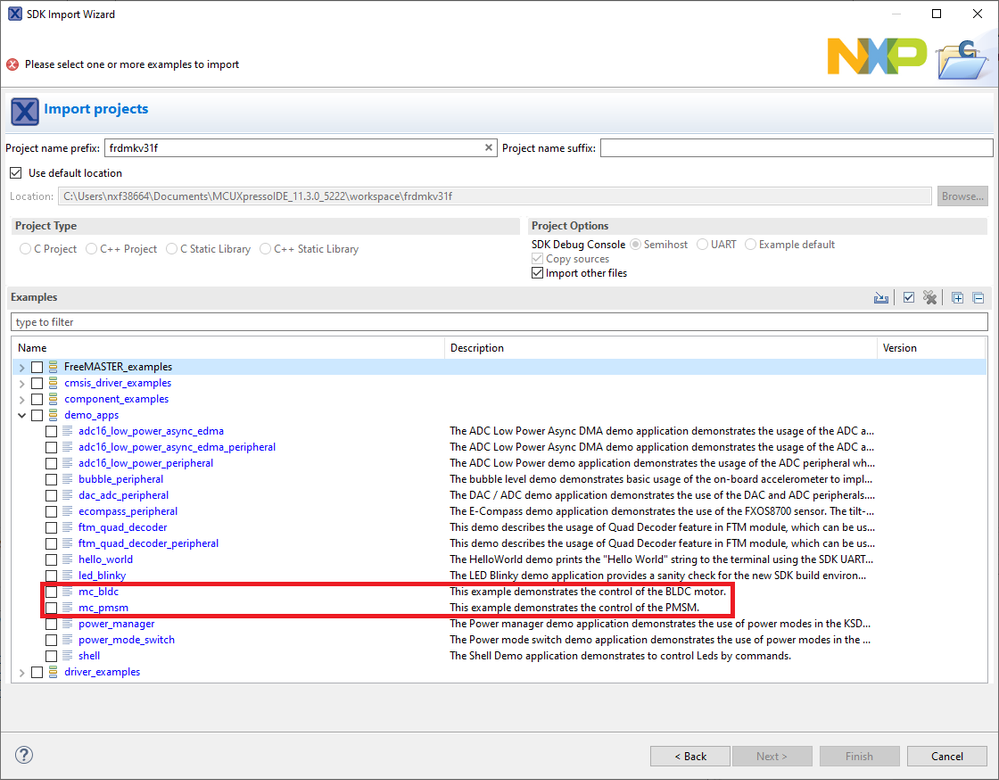Viewport: 999px width, 780px height.
Task: Toggle Use default location checkbox
Action: tap(16, 173)
